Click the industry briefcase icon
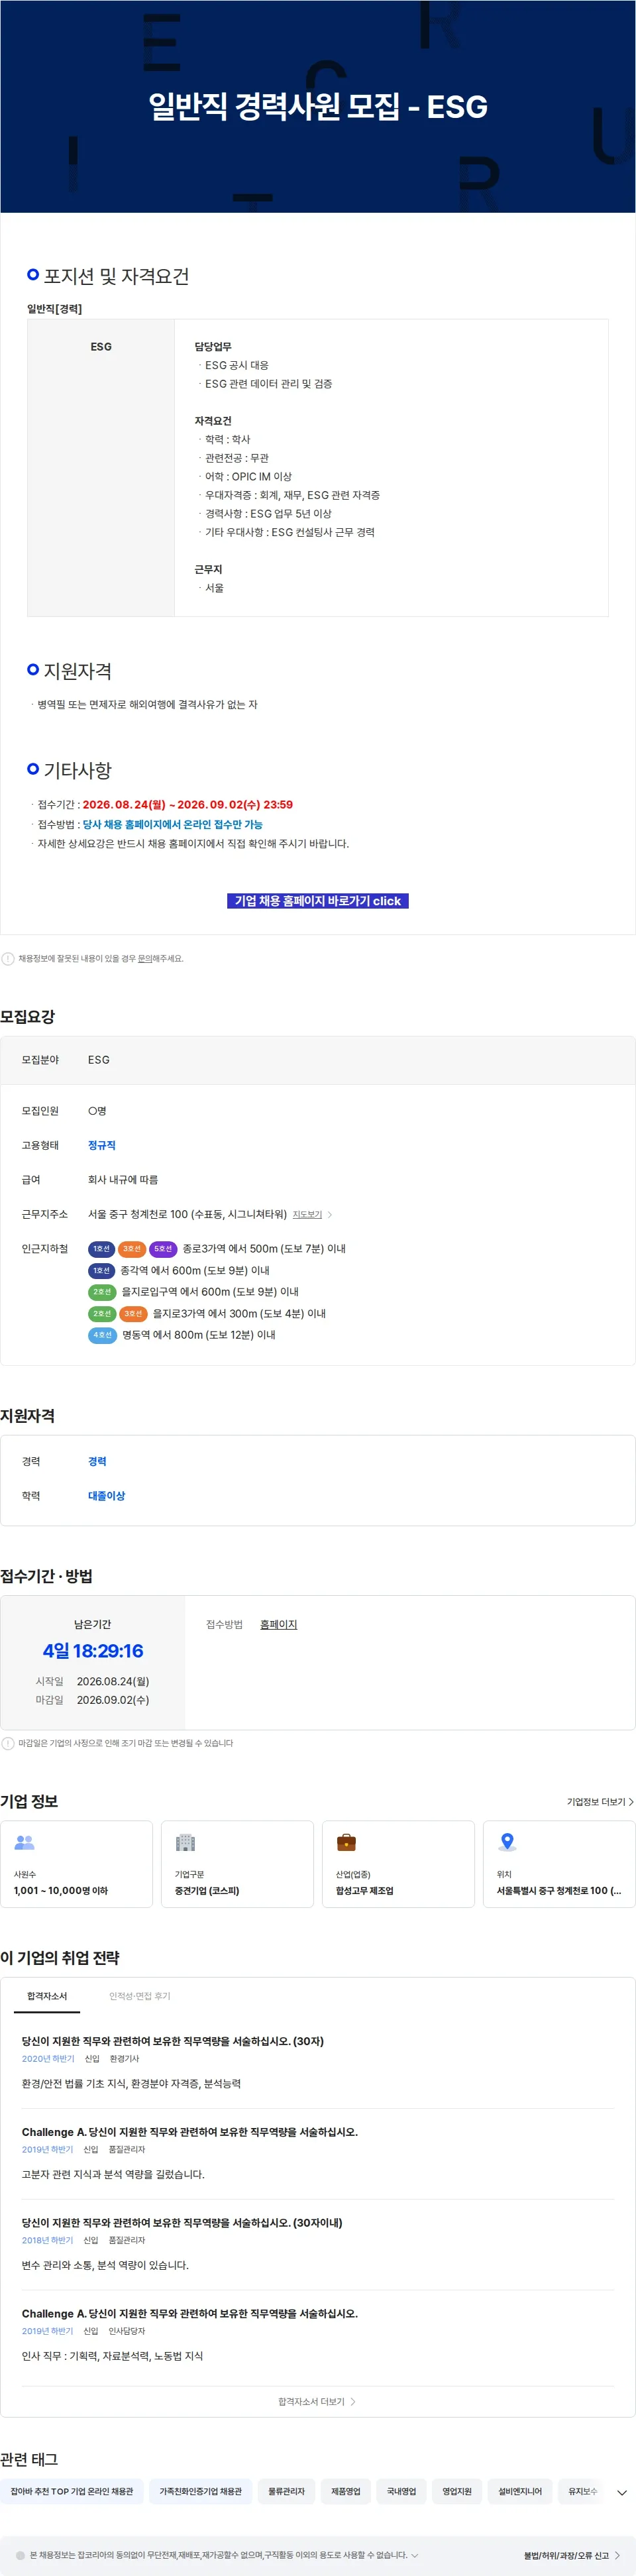 point(346,1842)
